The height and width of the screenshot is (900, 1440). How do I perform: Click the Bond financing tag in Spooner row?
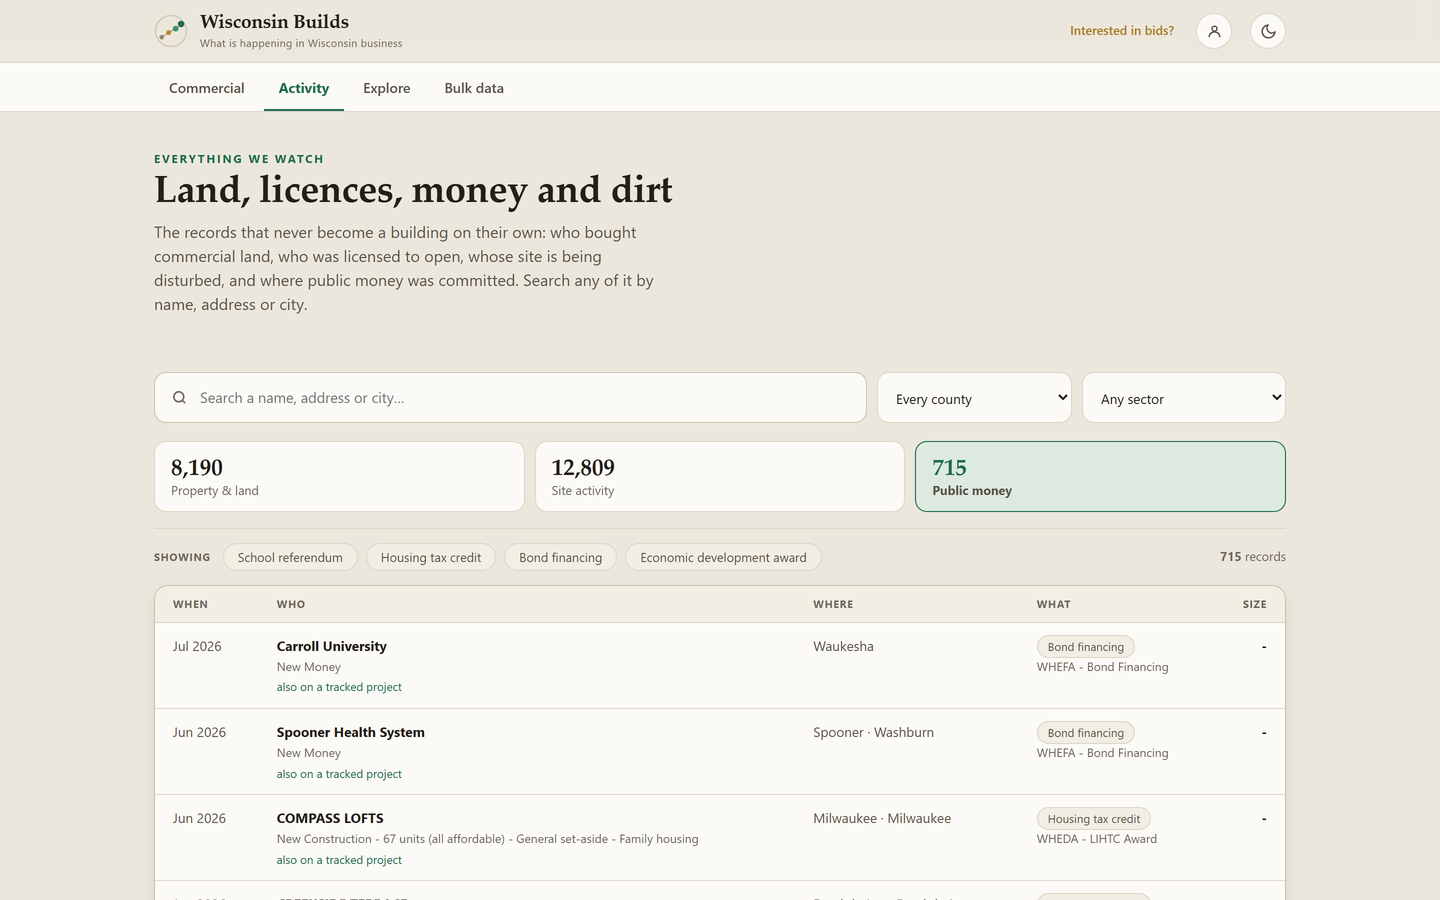pyautogui.click(x=1086, y=733)
